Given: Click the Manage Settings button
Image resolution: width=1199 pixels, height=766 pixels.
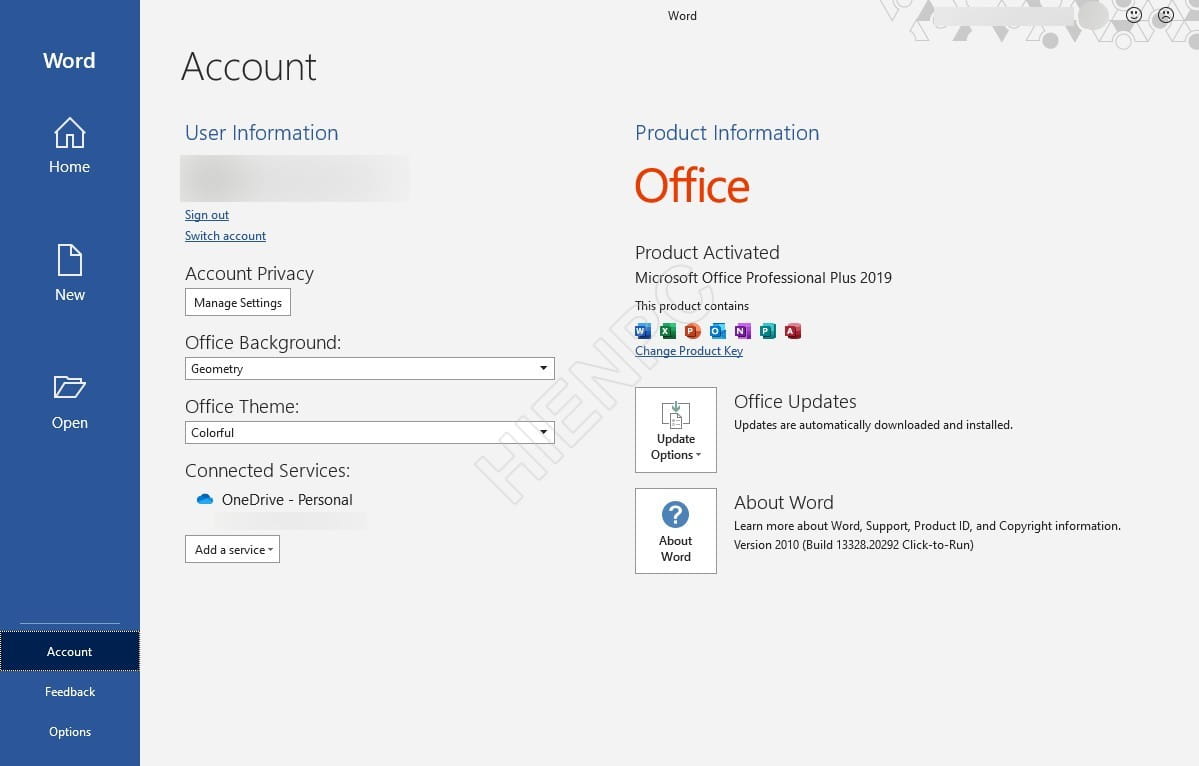Looking at the screenshot, I should 238,302.
